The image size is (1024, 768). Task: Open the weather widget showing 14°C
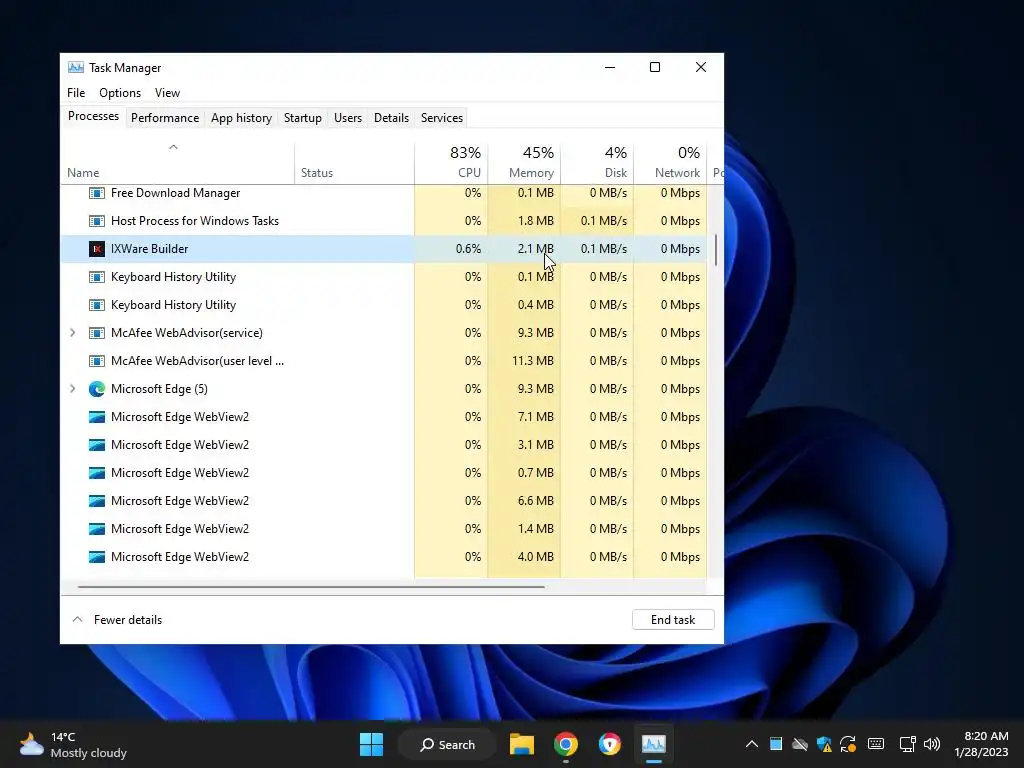72,744
